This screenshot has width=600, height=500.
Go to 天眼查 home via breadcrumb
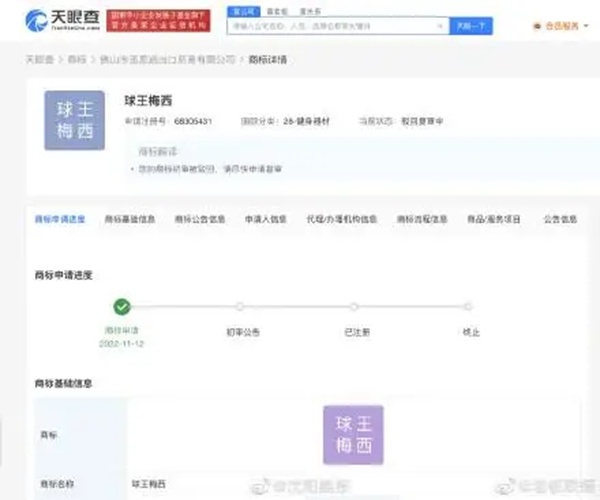(38, 60)
